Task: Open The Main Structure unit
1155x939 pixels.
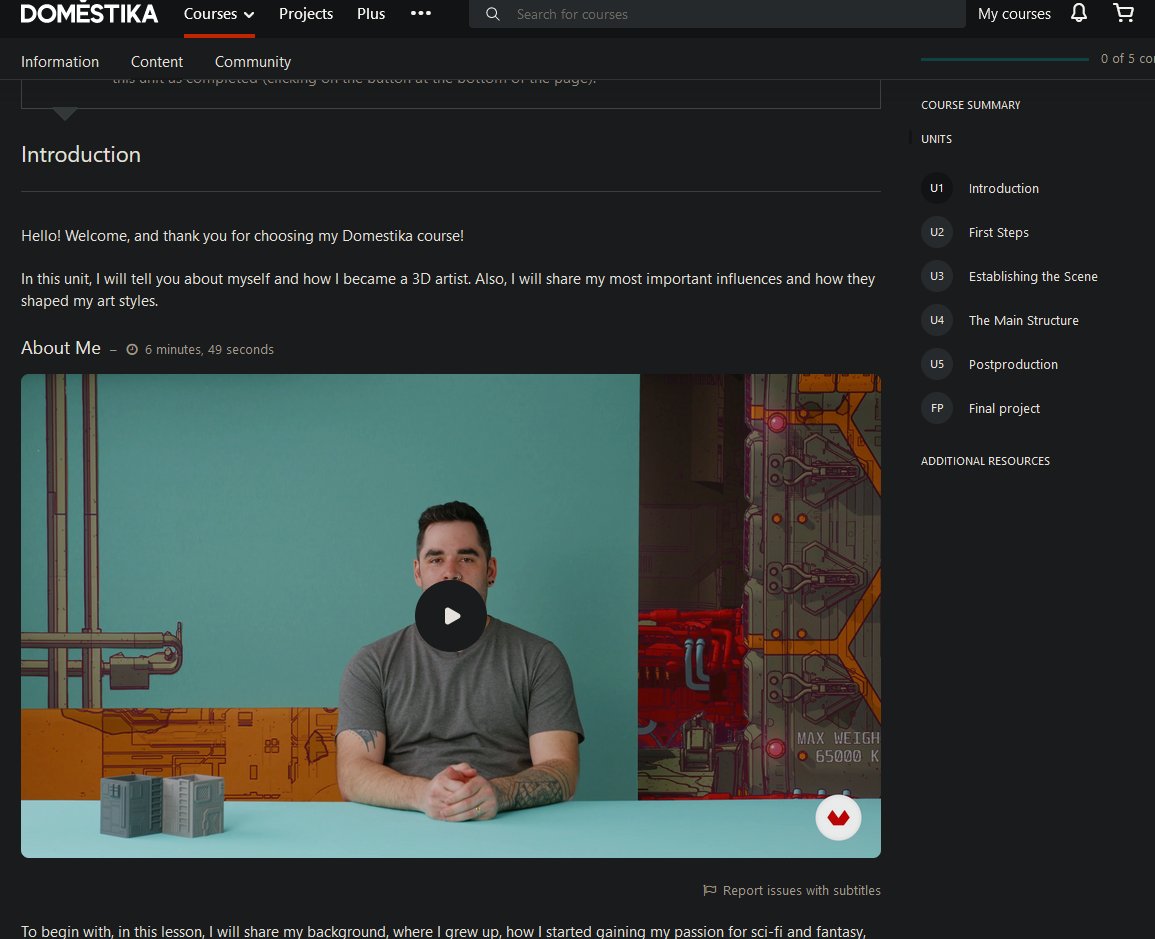Action: point(1023,320)
